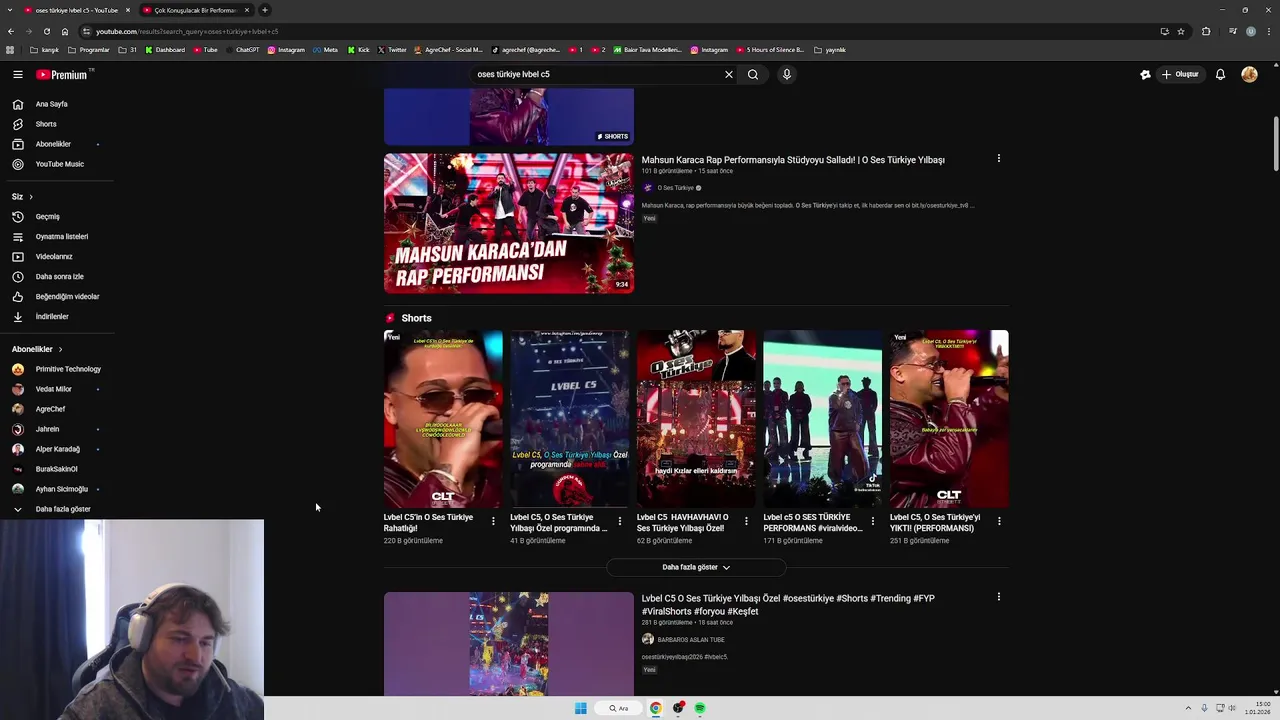Open options for HAVHAVHAVI short
This screenshot has width=1280, height=720.
coord(746,521)
